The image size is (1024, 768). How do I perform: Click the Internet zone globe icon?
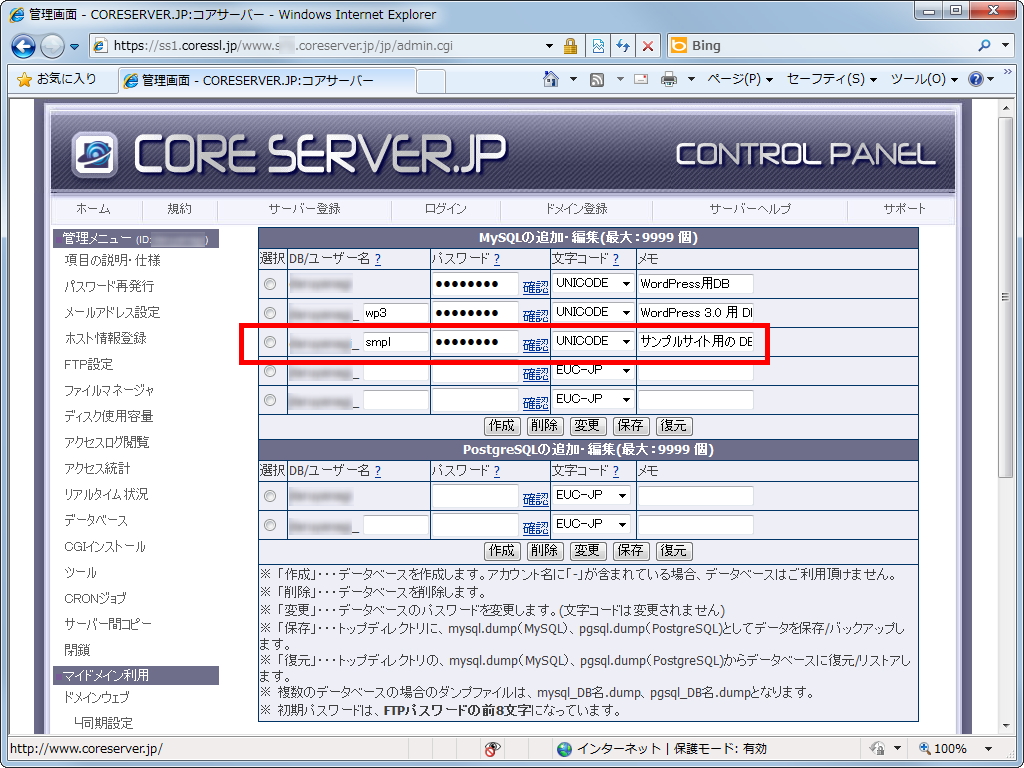(564, 748)
